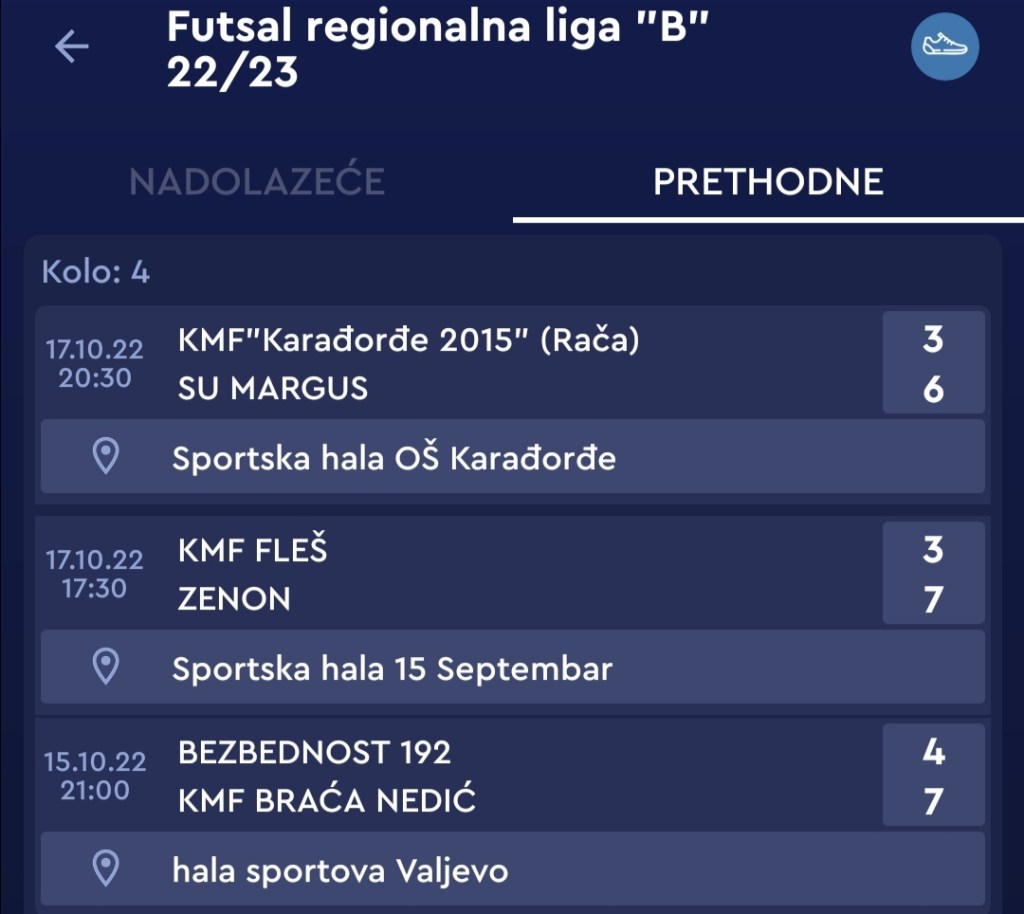Screen dimensions: 1024x914
Task: Select the PRETHODNE tab
Action: [x=768, y=182]
